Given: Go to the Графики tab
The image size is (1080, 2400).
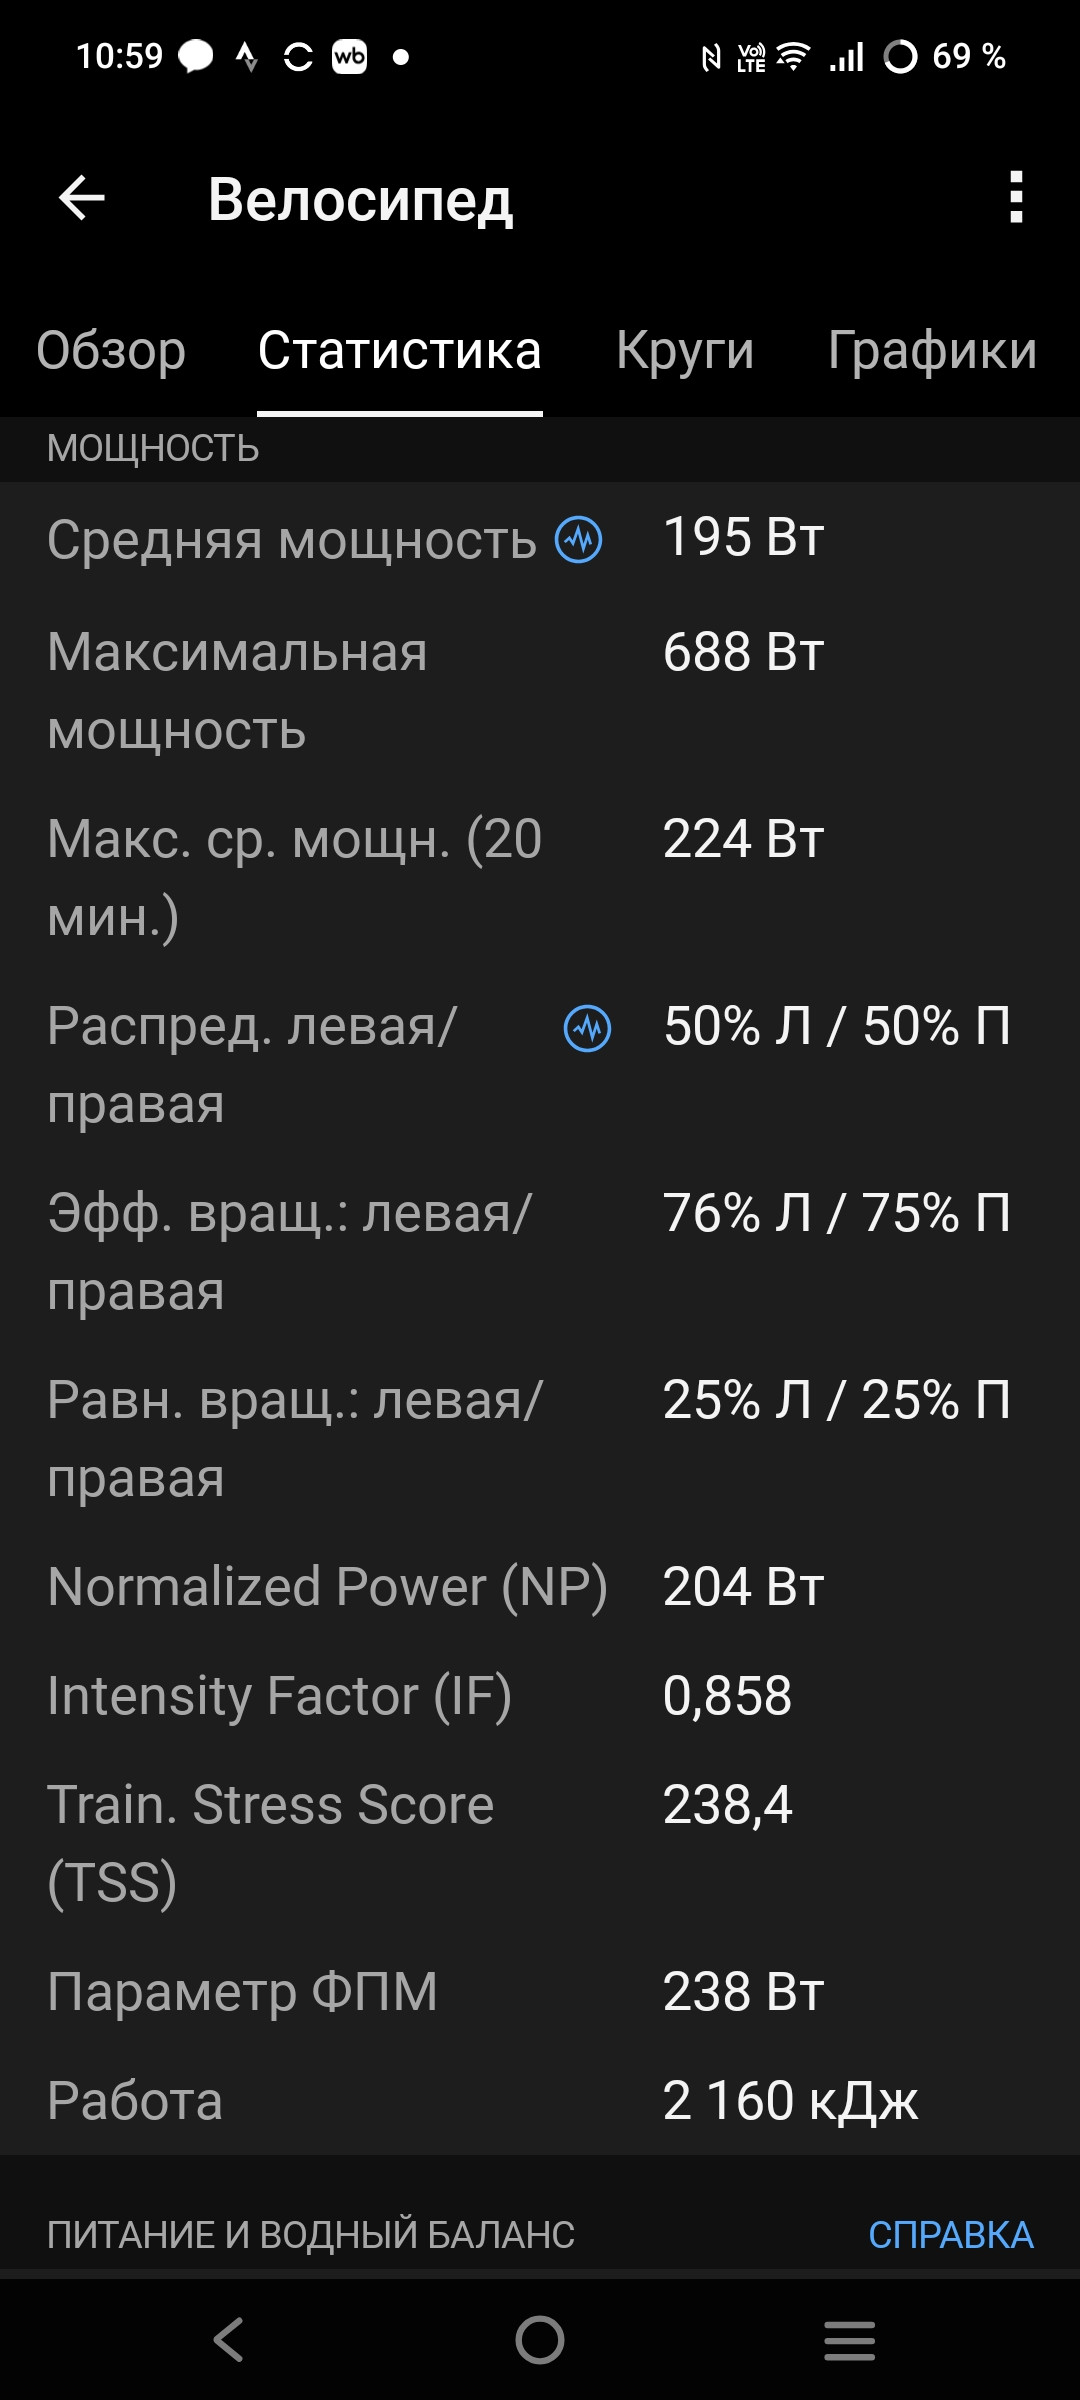Looking at the screenshot, I should point(932,351).
